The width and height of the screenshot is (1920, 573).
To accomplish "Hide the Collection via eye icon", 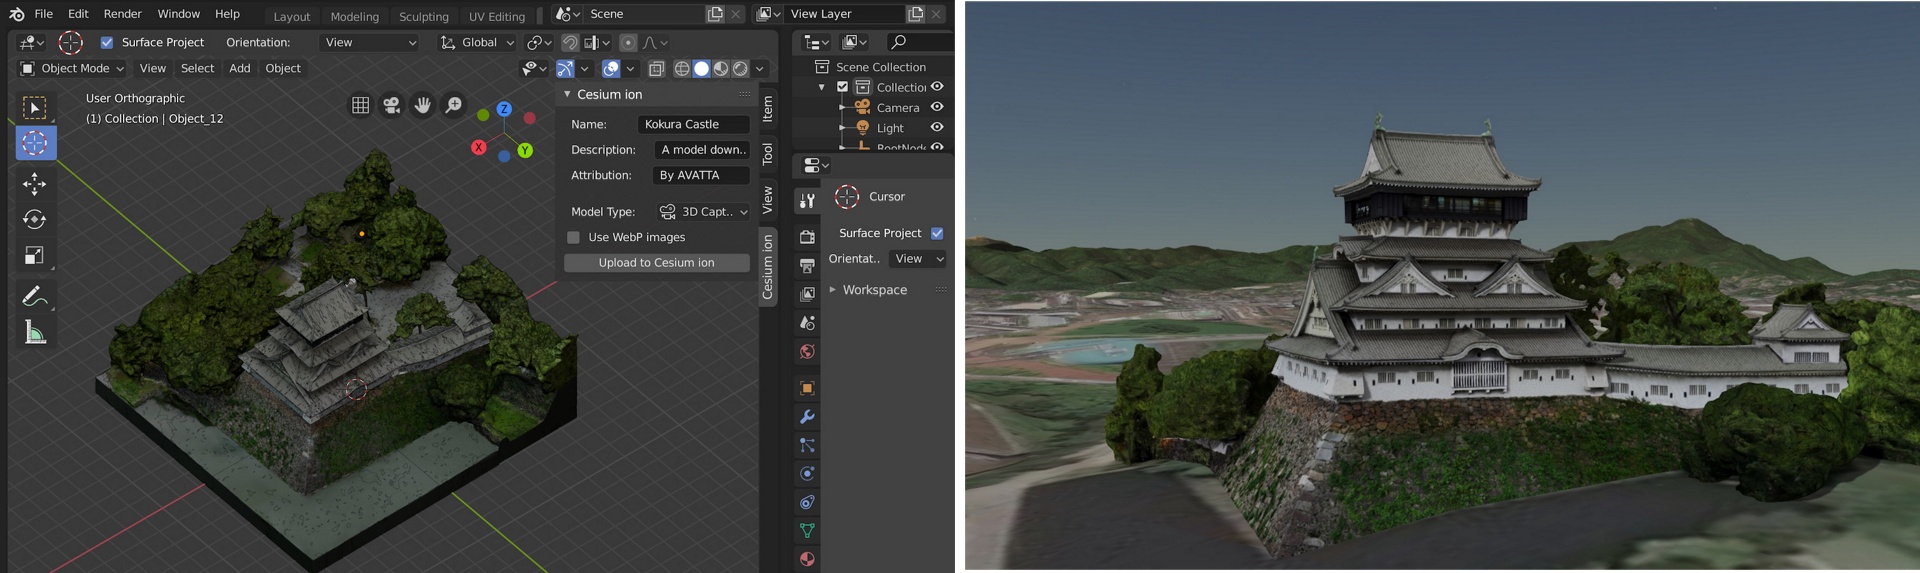I will point(937,87).
